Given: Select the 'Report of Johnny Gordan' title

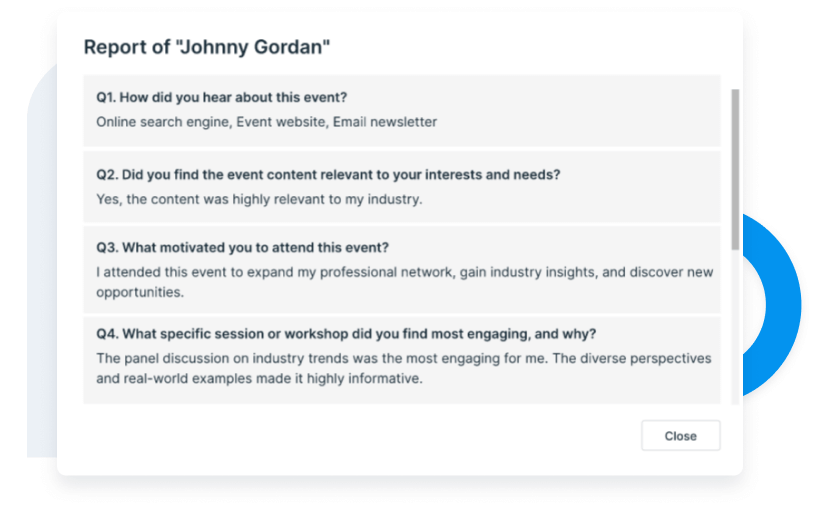Looking at the screenshot, I should [207, 47].
